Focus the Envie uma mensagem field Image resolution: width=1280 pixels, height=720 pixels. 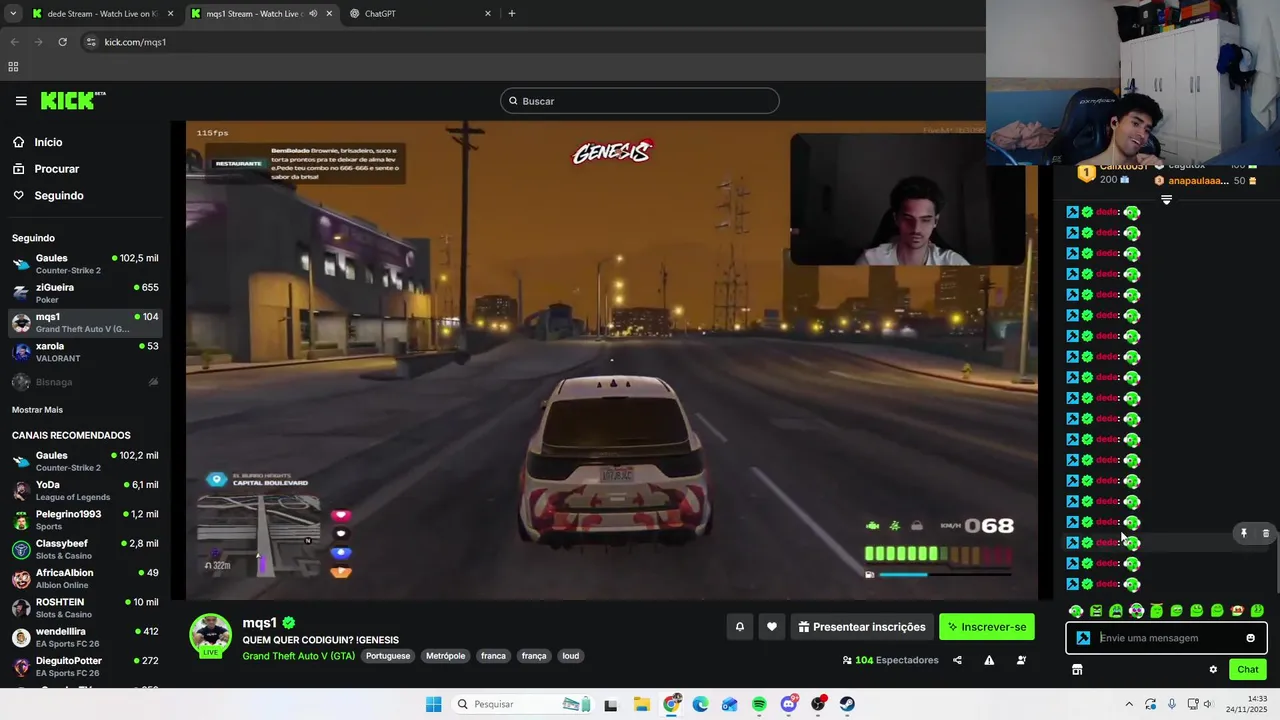point(1168,638)
